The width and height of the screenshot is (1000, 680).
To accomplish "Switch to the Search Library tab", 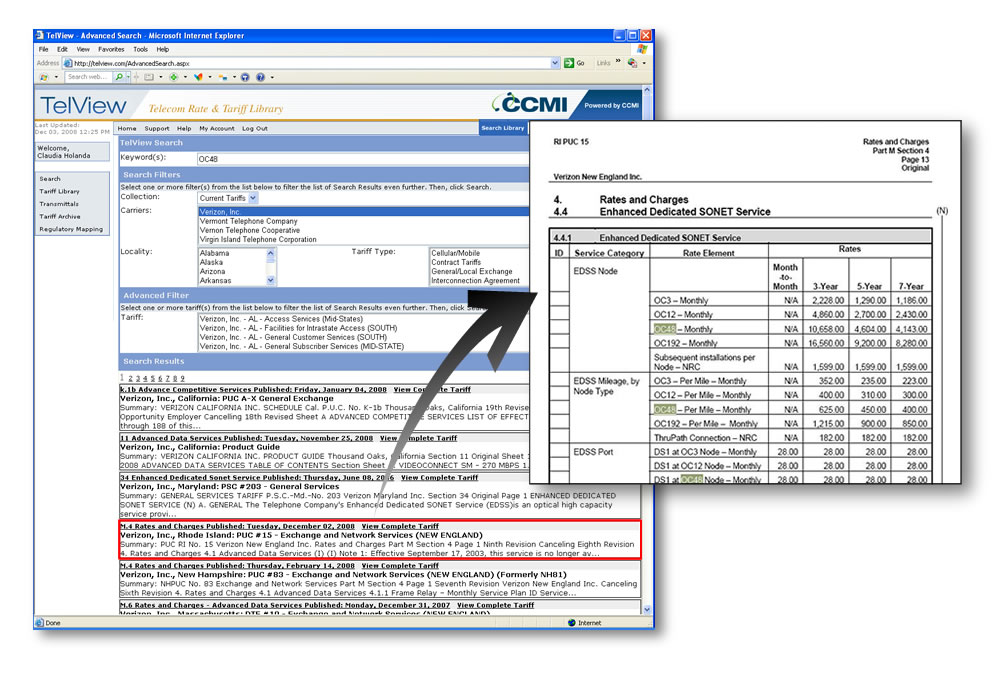I will click(x=503, y=128).
